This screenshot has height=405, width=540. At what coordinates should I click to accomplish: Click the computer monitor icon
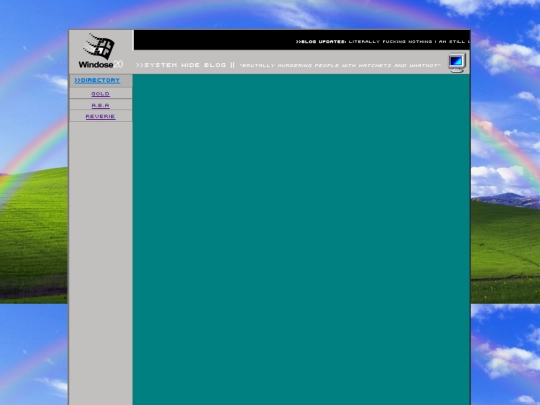(457, 63)
